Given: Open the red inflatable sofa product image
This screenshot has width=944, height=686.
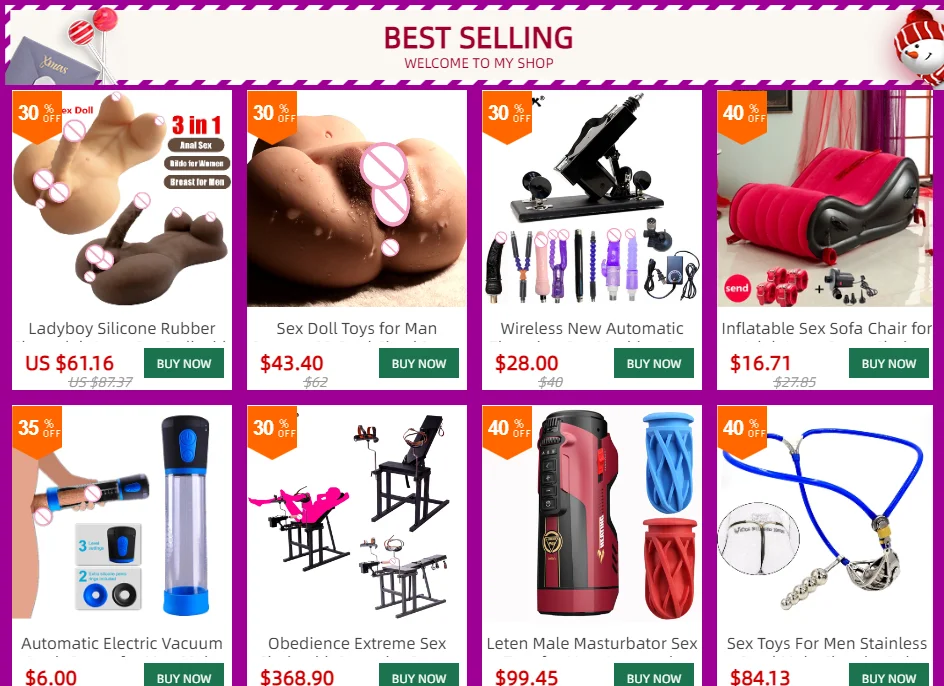Looking at the screenshot, I should click(x=825, y=199).
